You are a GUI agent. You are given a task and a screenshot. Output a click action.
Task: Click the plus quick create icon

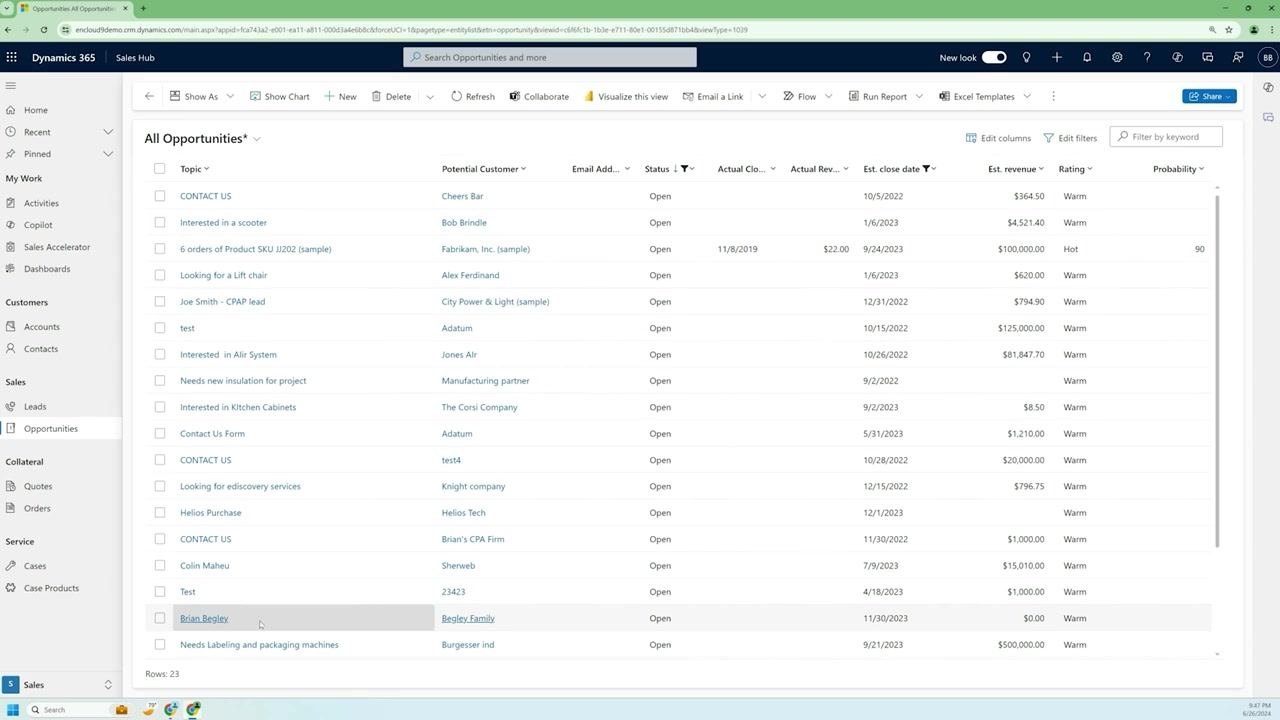click(x=1056, y=57)
